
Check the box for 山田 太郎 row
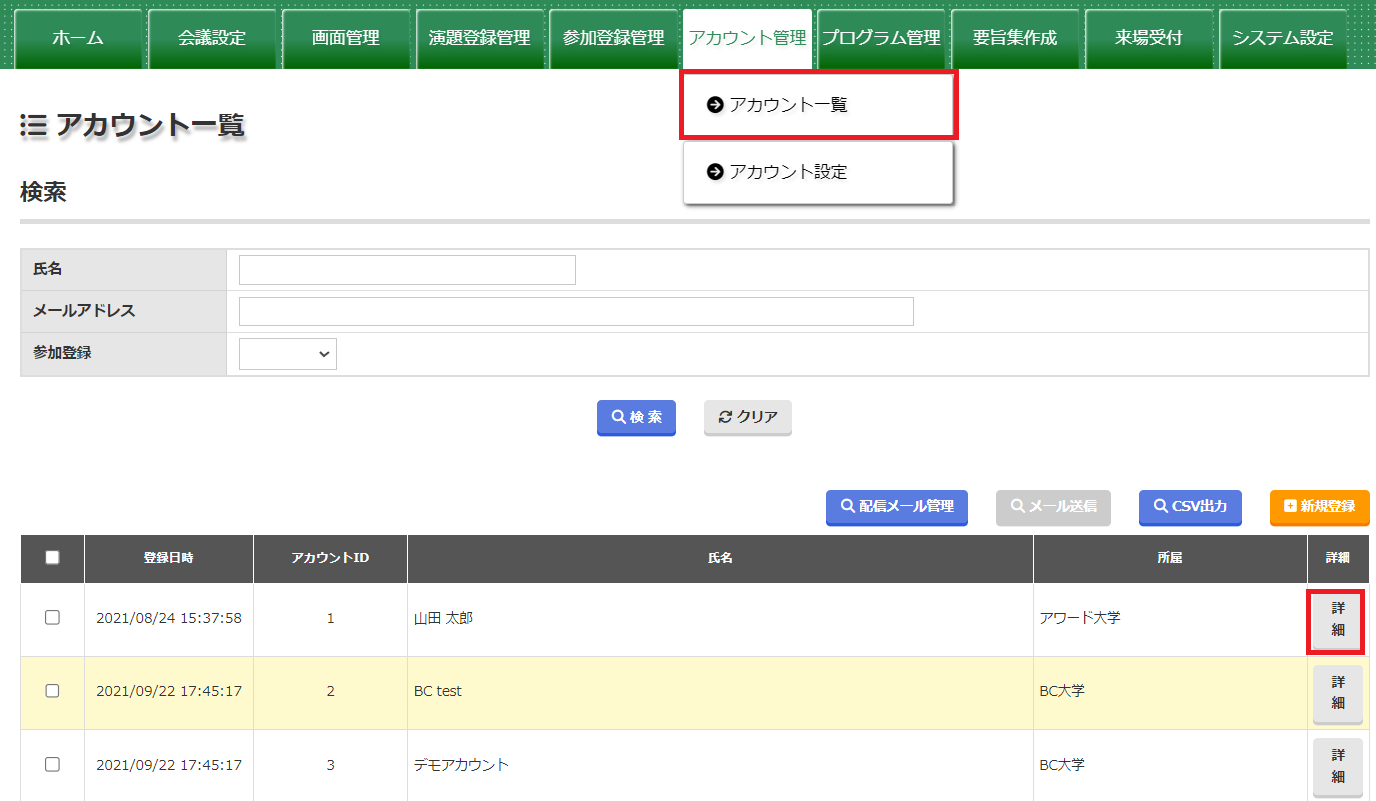click(x=52, y=618)
